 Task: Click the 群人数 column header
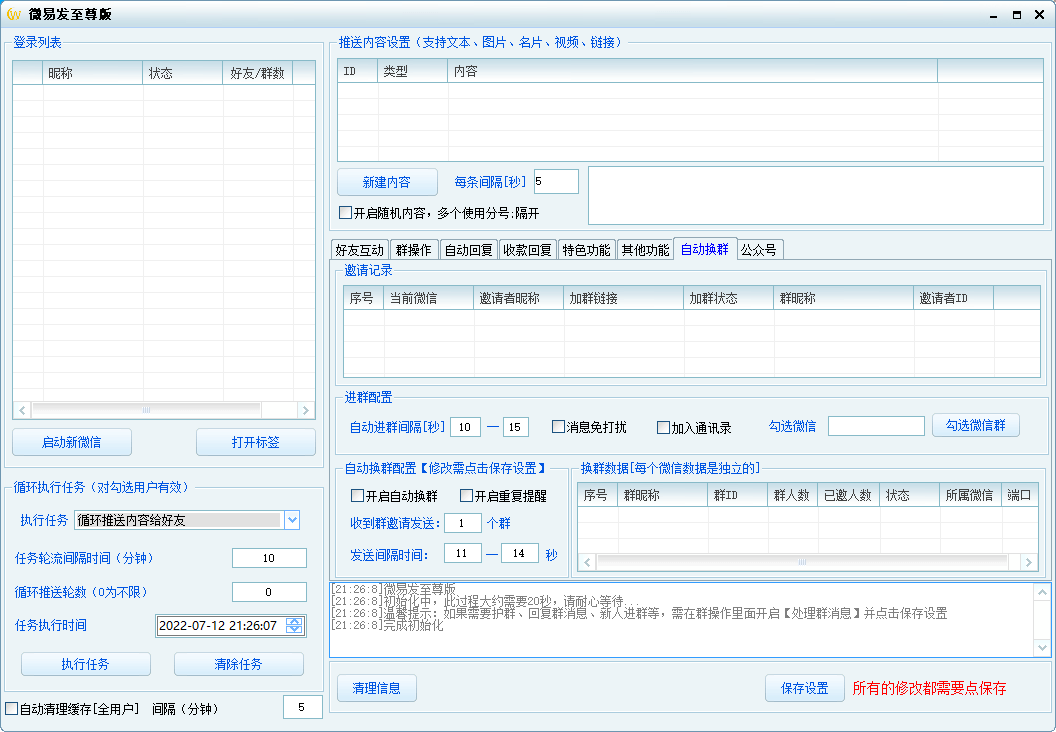(x=792, y=495)
